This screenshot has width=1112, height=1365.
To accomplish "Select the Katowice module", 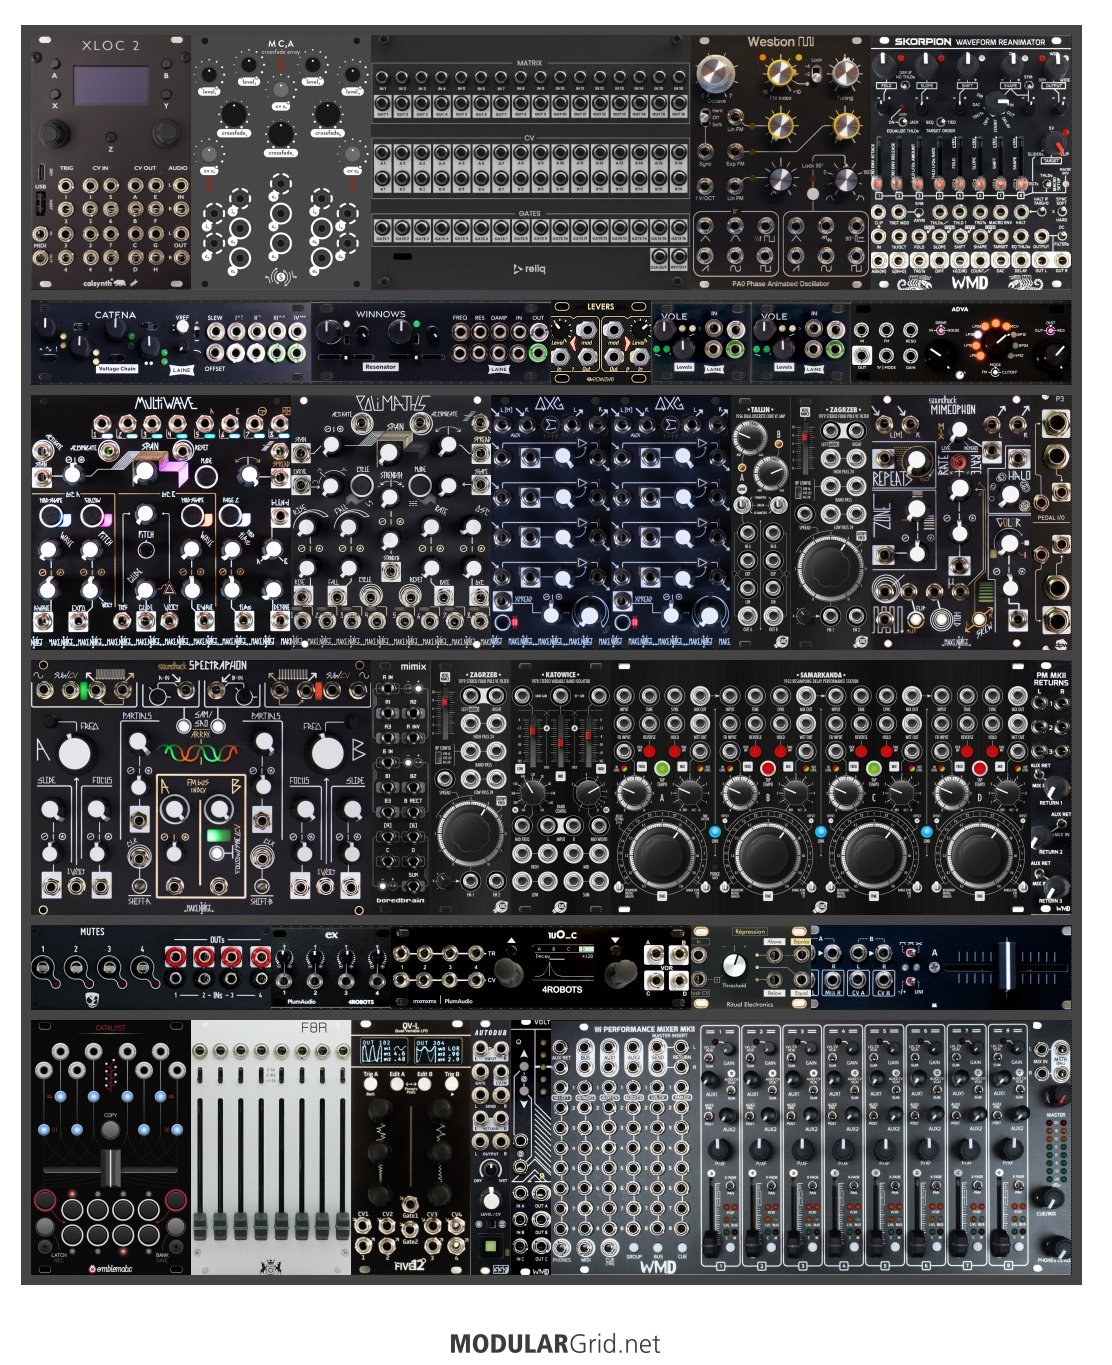I will [561, 787].
